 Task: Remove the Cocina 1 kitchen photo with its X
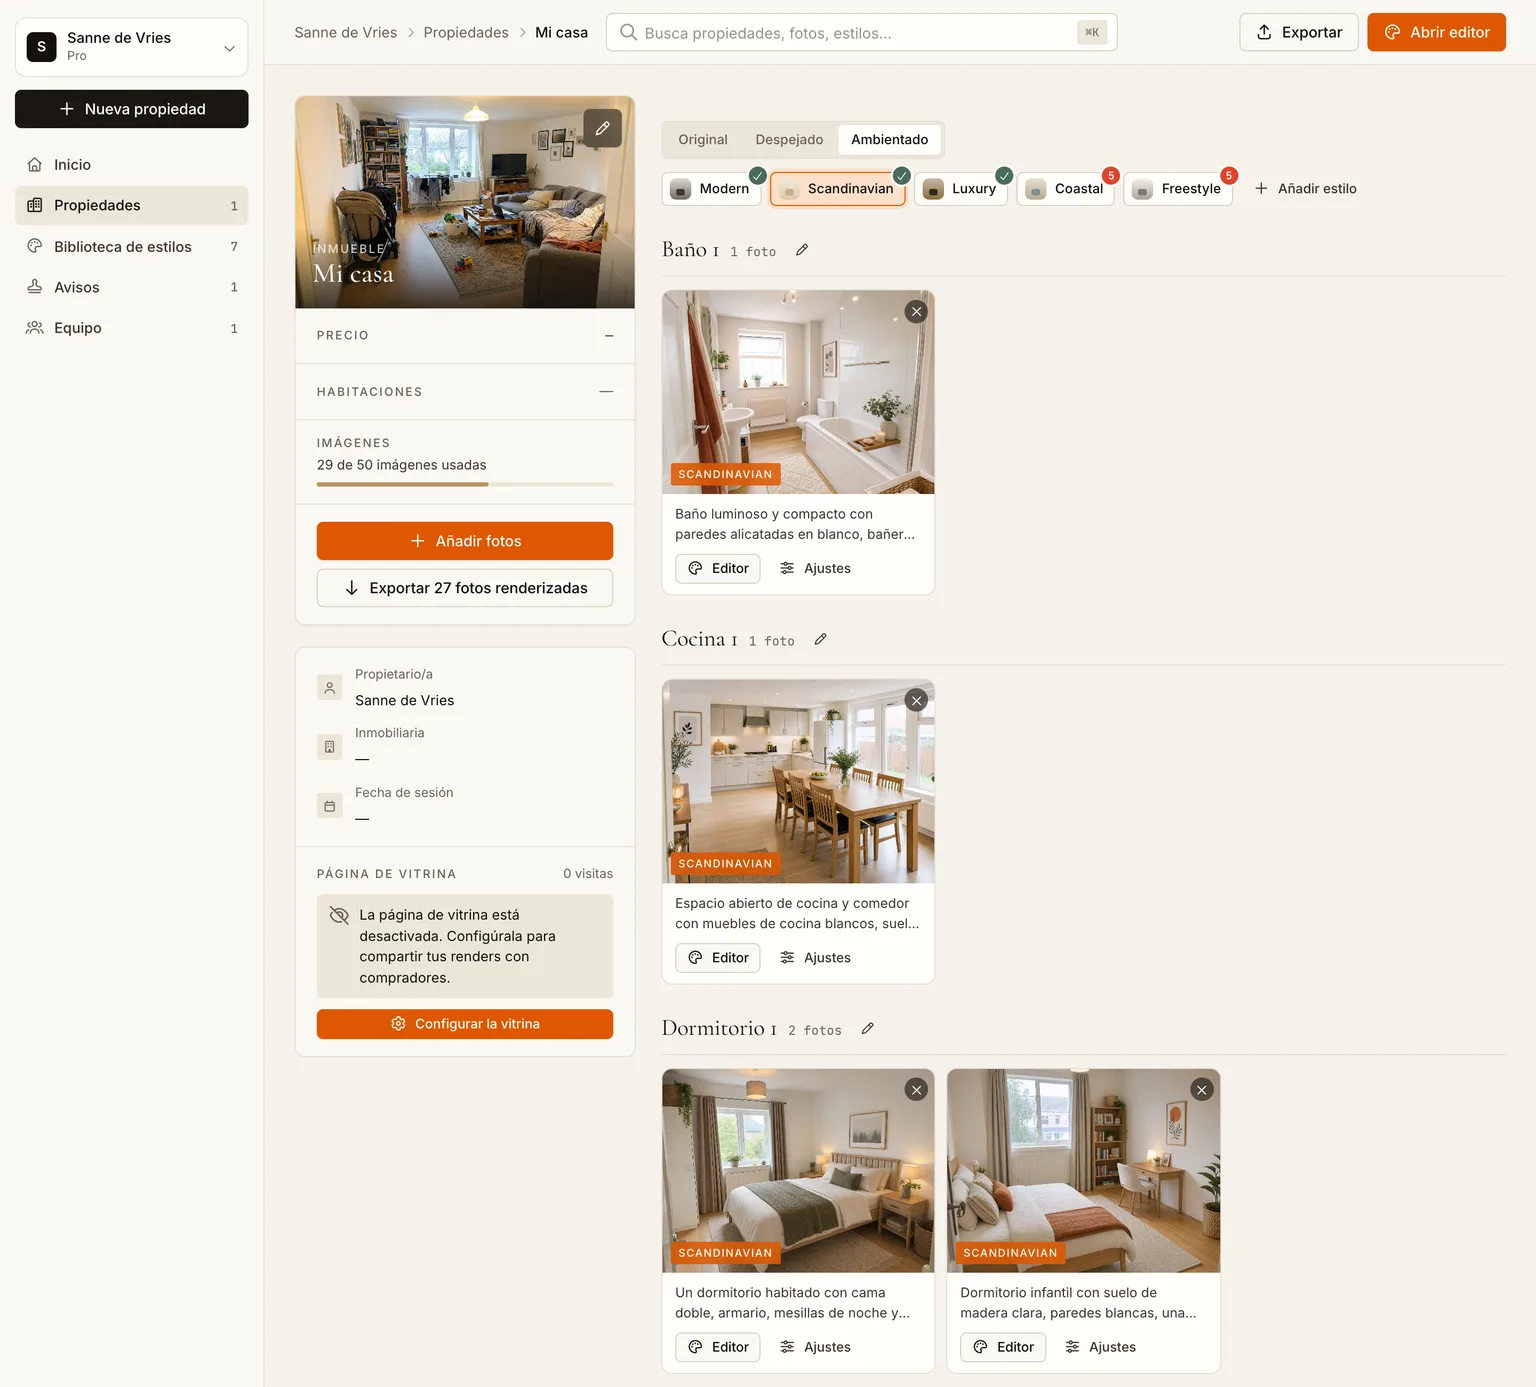(x=916, y=701)
